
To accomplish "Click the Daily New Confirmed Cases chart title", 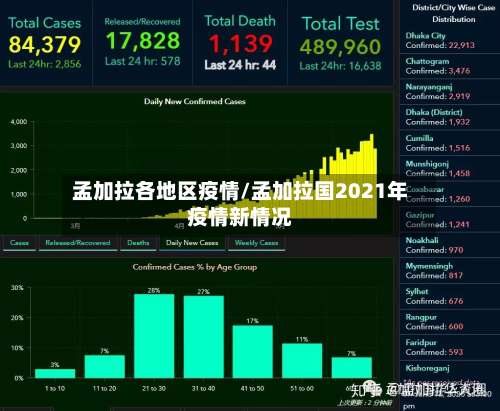I will click(195, 102).
